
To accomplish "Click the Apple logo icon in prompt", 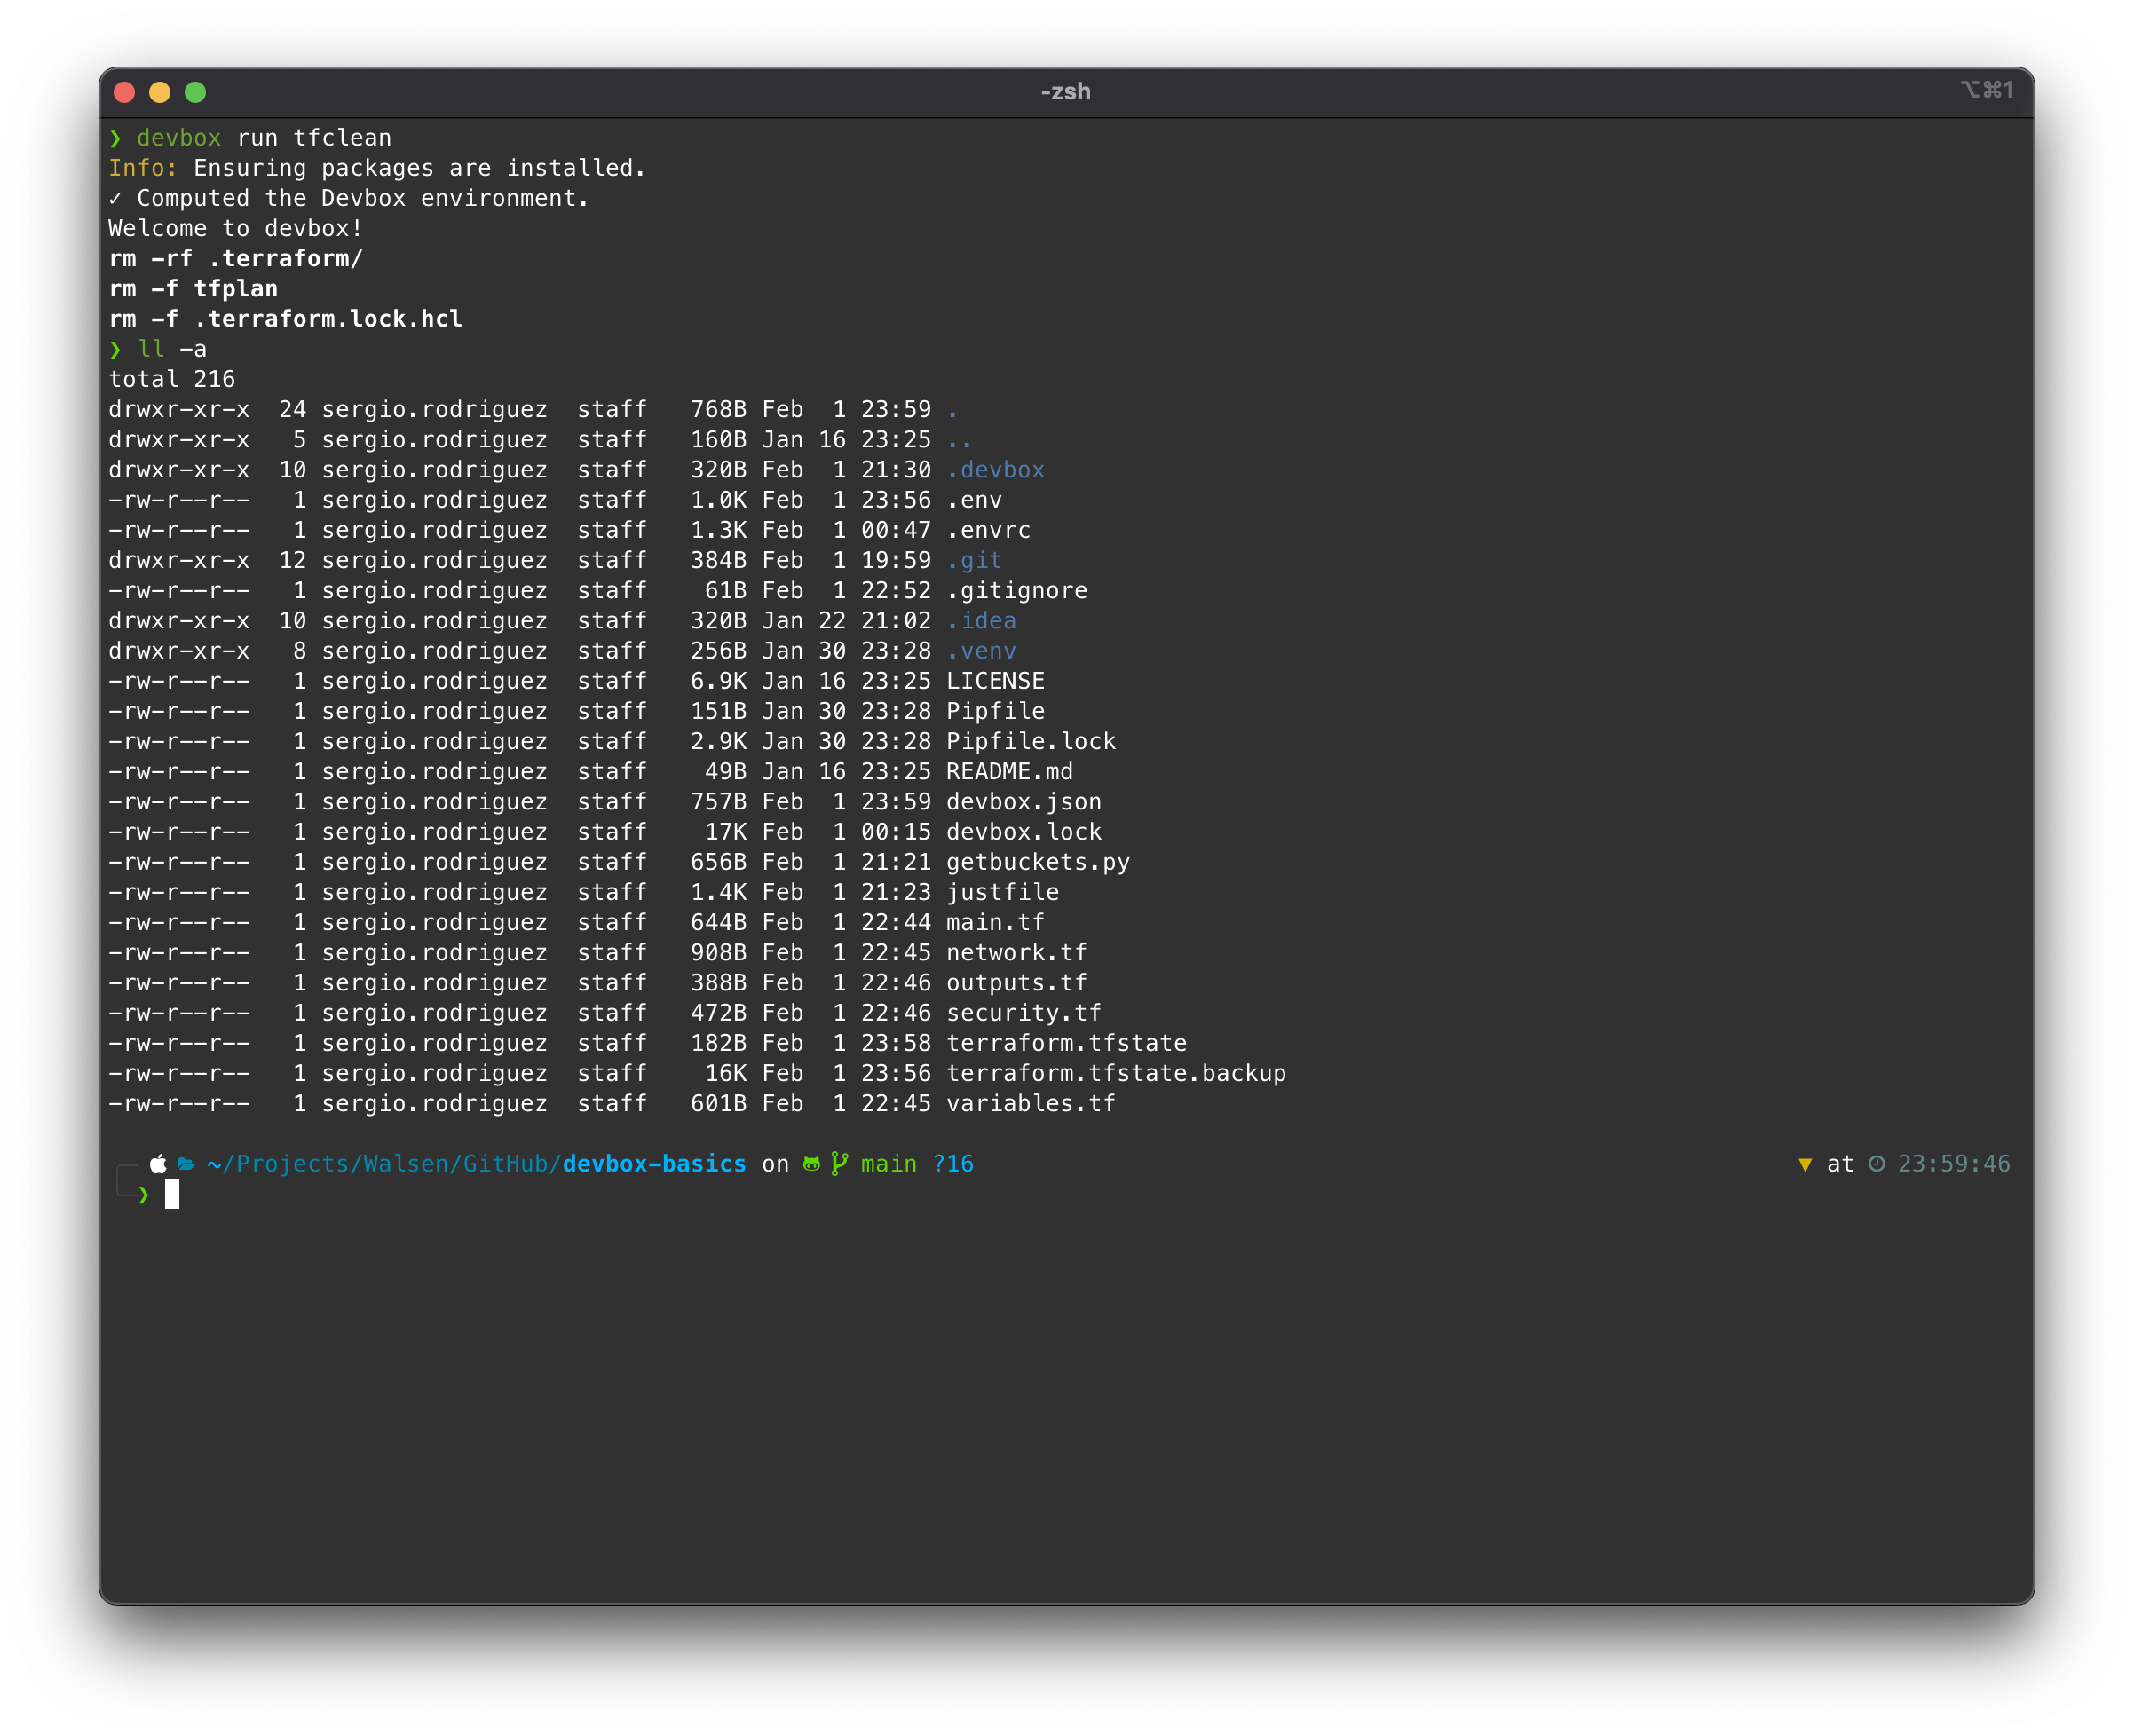I will (158, 1164).
